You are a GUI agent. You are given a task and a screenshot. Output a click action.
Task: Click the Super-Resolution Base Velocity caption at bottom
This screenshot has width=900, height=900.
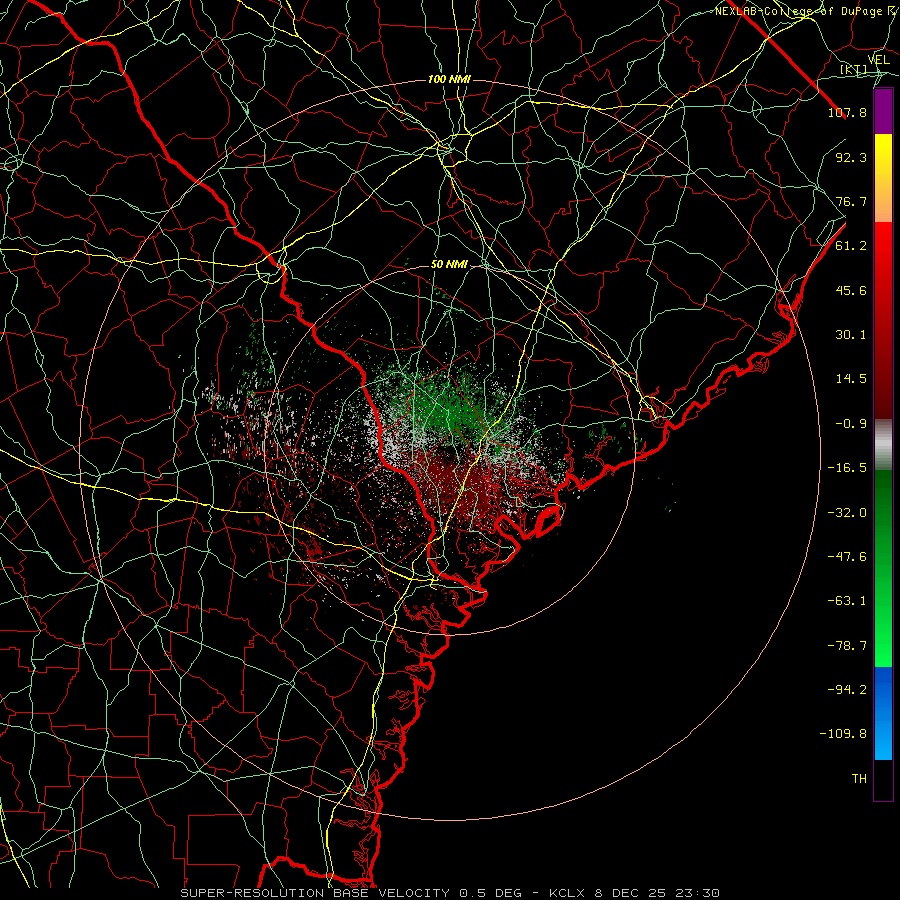[449, 893]
